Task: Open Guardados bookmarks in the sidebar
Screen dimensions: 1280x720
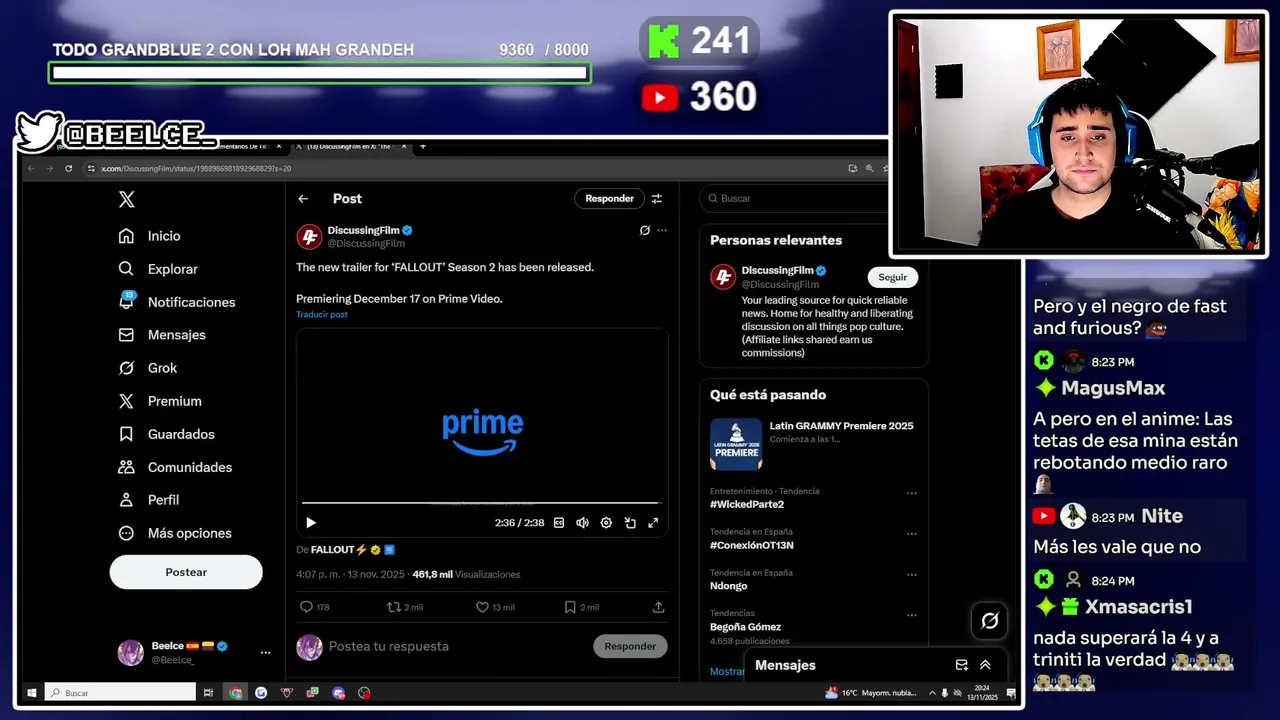Action: click(x=166, y=434)
